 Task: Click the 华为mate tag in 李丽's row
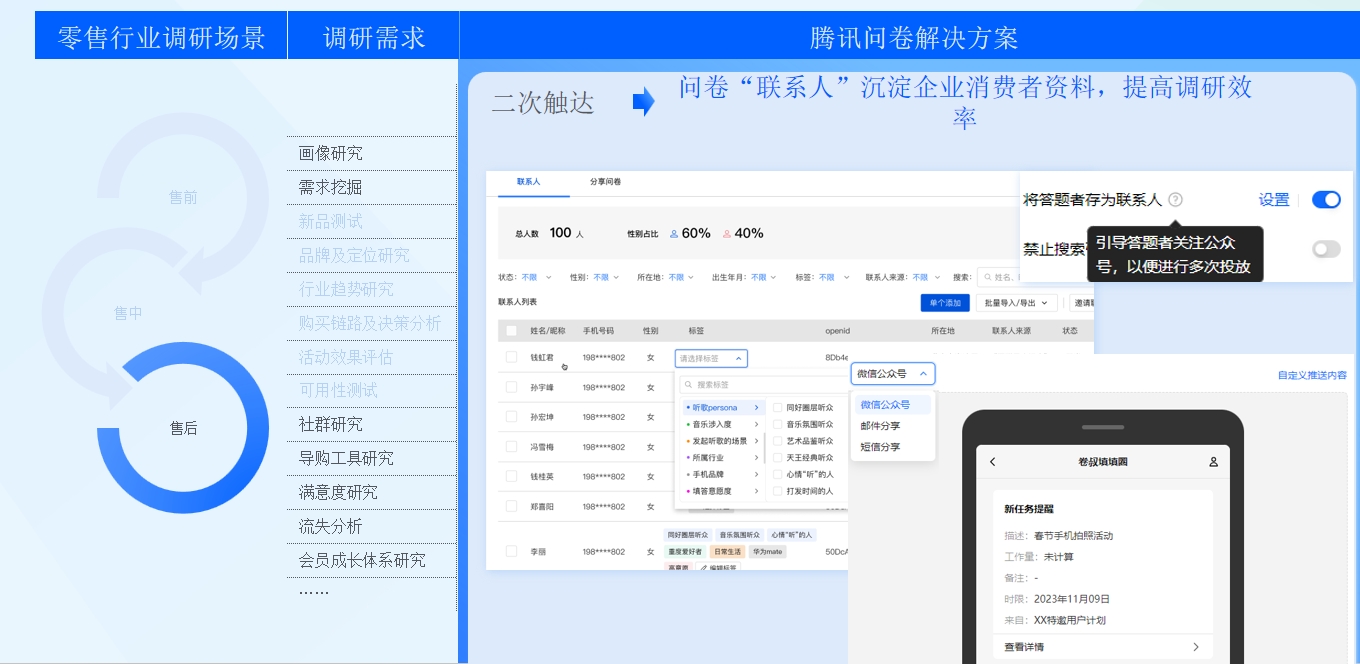pyautogui.click(x=767, y=552)
